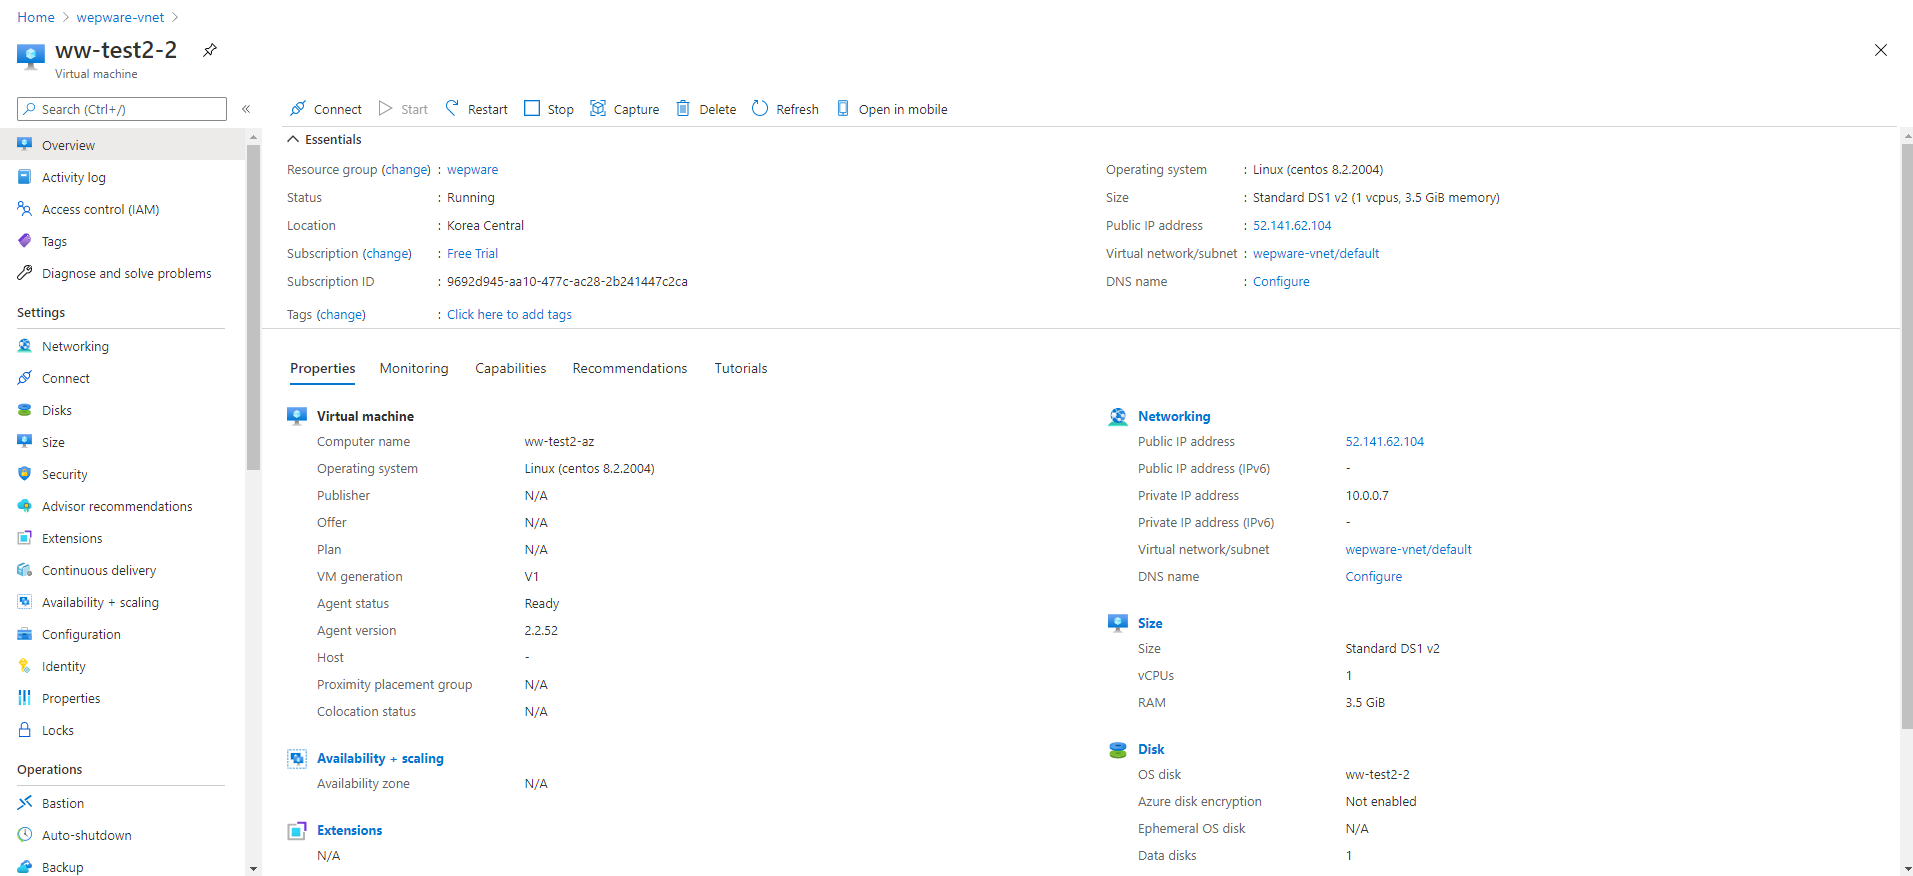1913x876 pixels.
Task: Open wepware-vnet breadcrumb link
Action: (120, 17)
